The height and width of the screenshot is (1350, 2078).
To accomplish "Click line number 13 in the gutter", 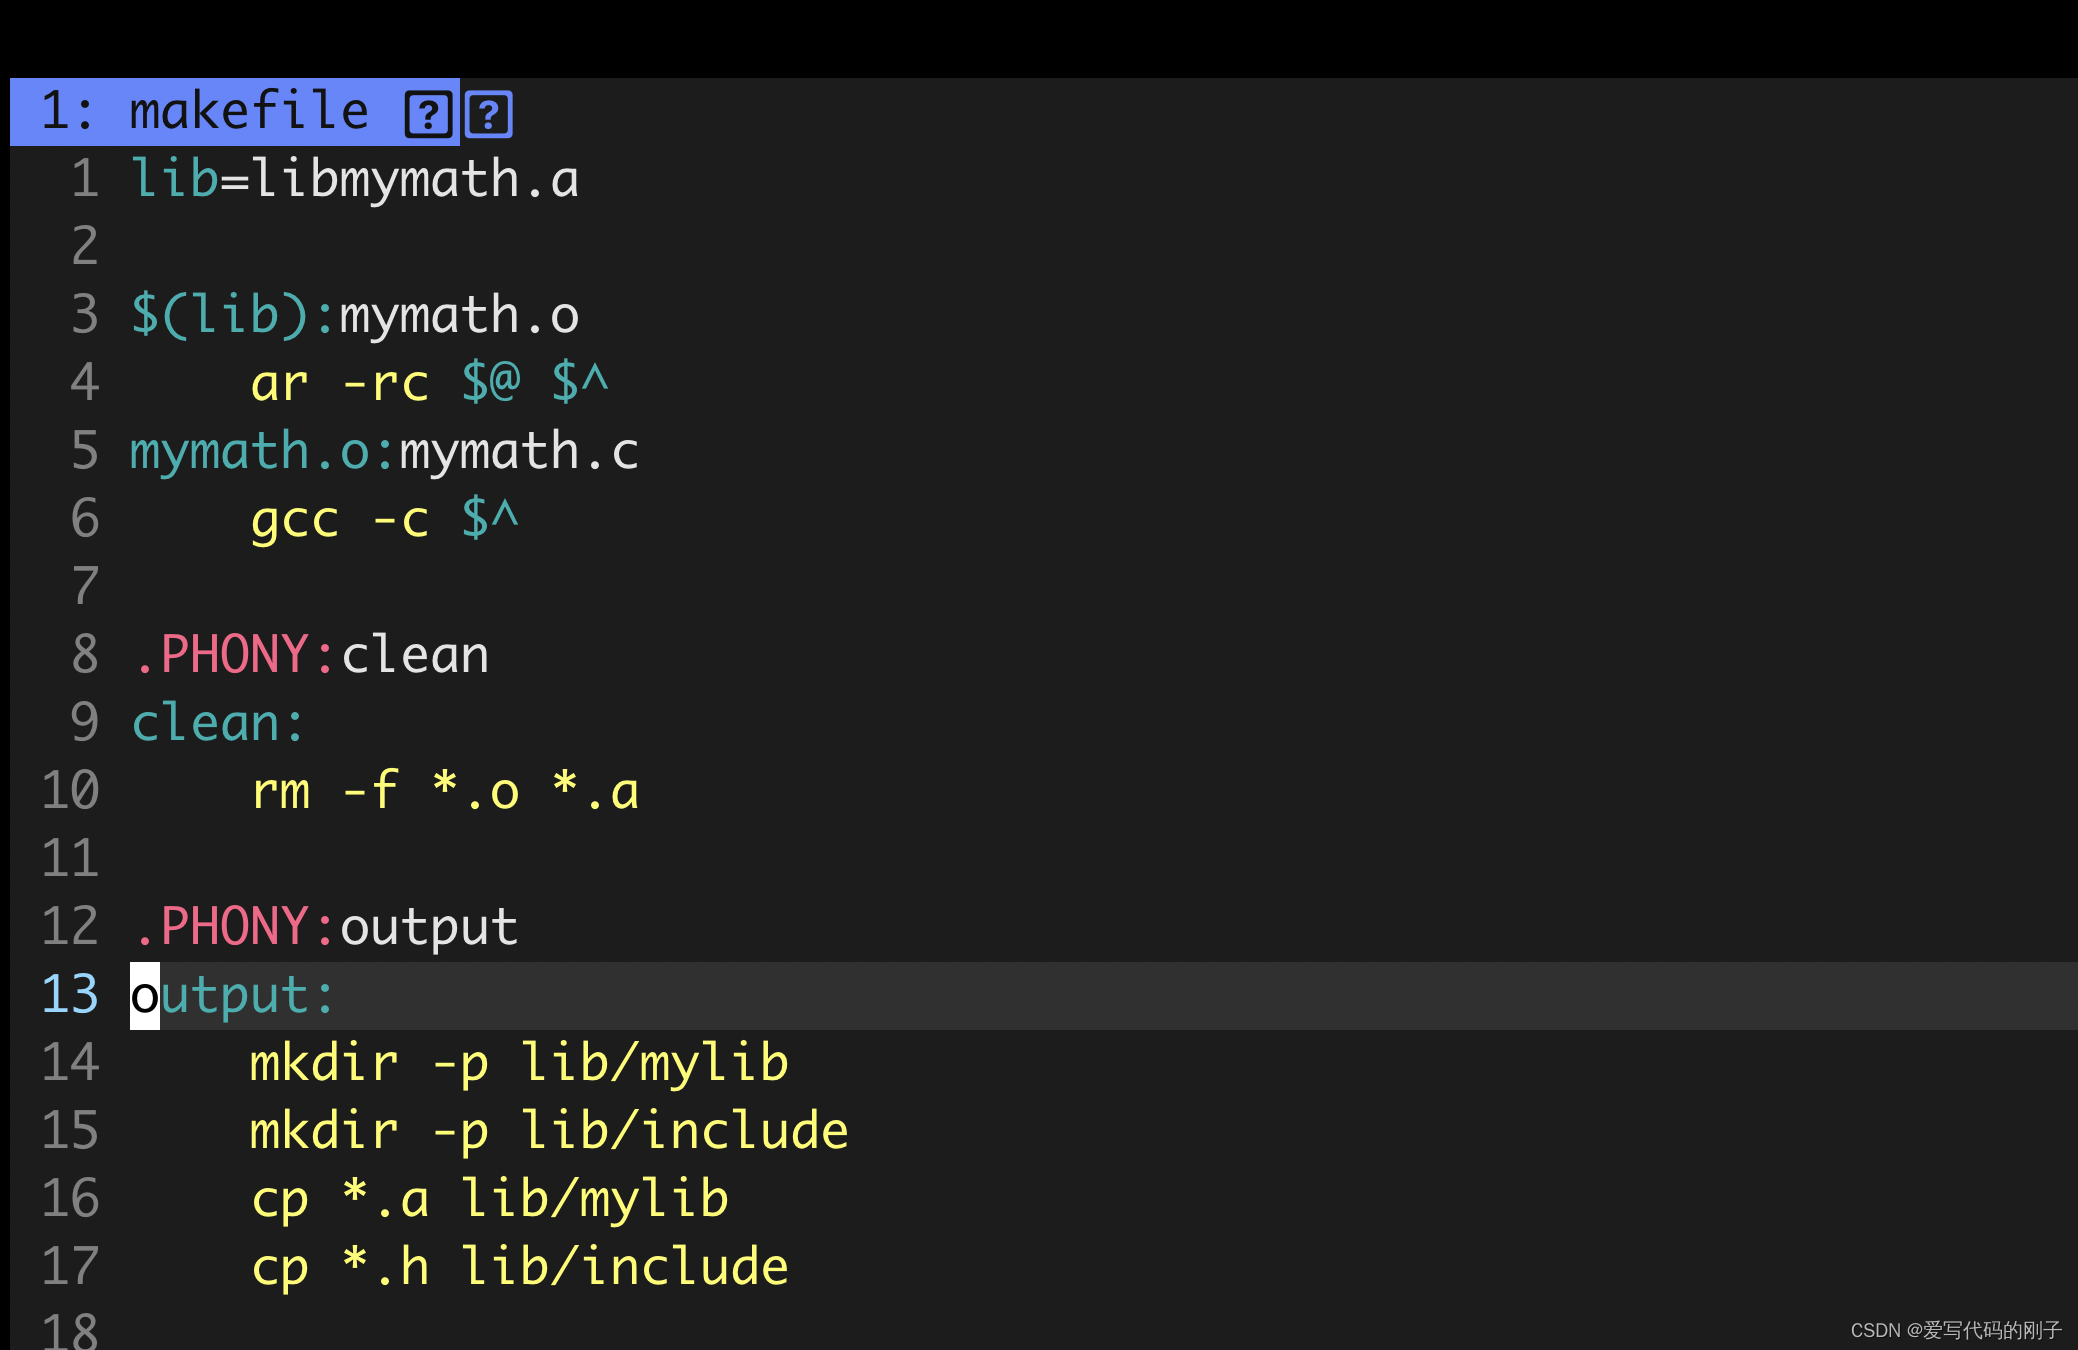I will 70,995.
